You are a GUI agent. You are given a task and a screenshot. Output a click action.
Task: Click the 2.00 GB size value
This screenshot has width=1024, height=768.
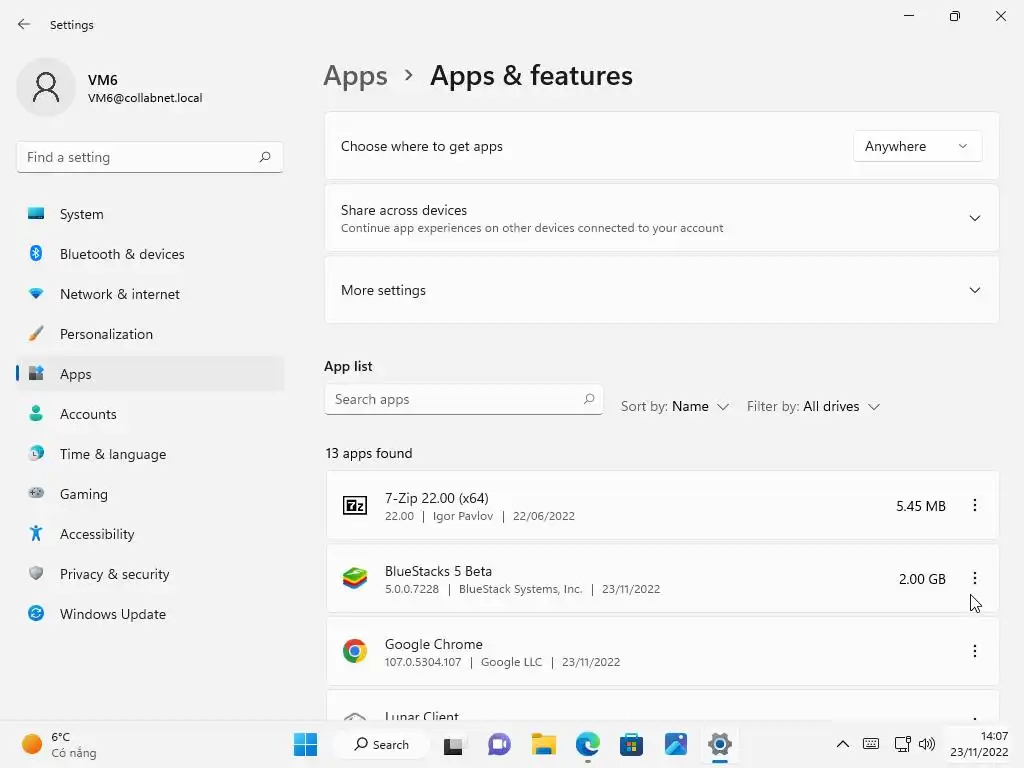click(x=922, y=579)
